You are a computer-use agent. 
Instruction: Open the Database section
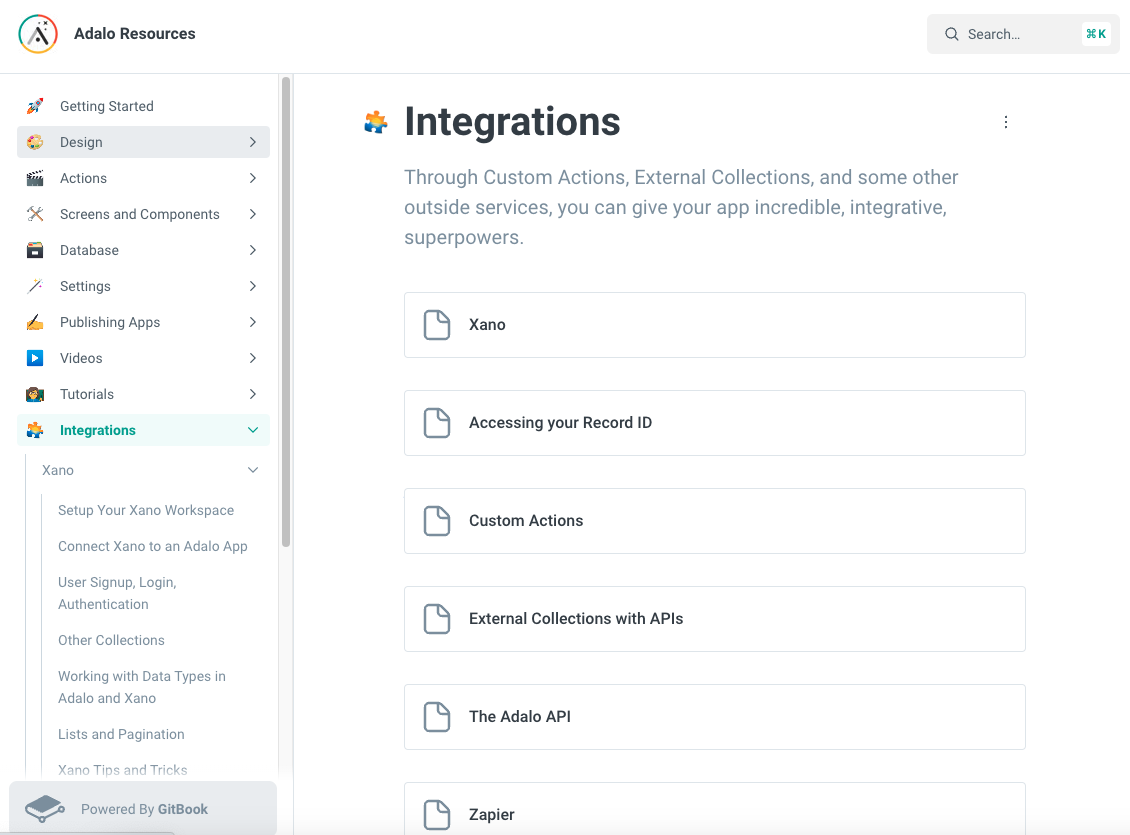pos(143,250)
